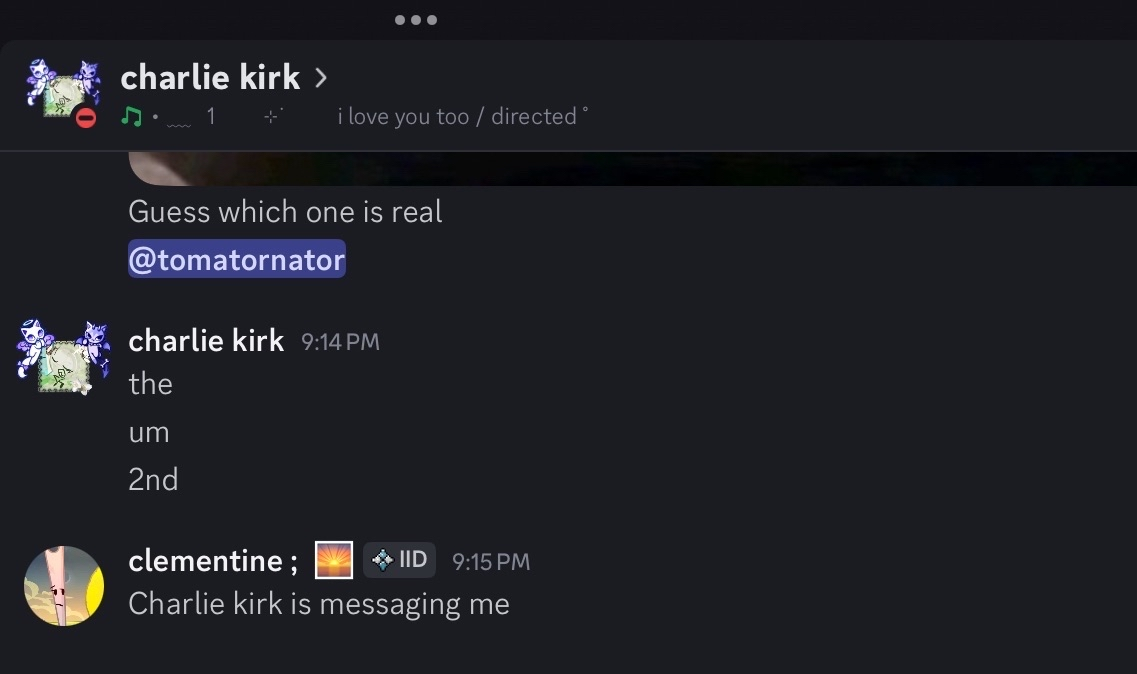Open clementine's round profile avatar
1137x674 pixels.
64,586
